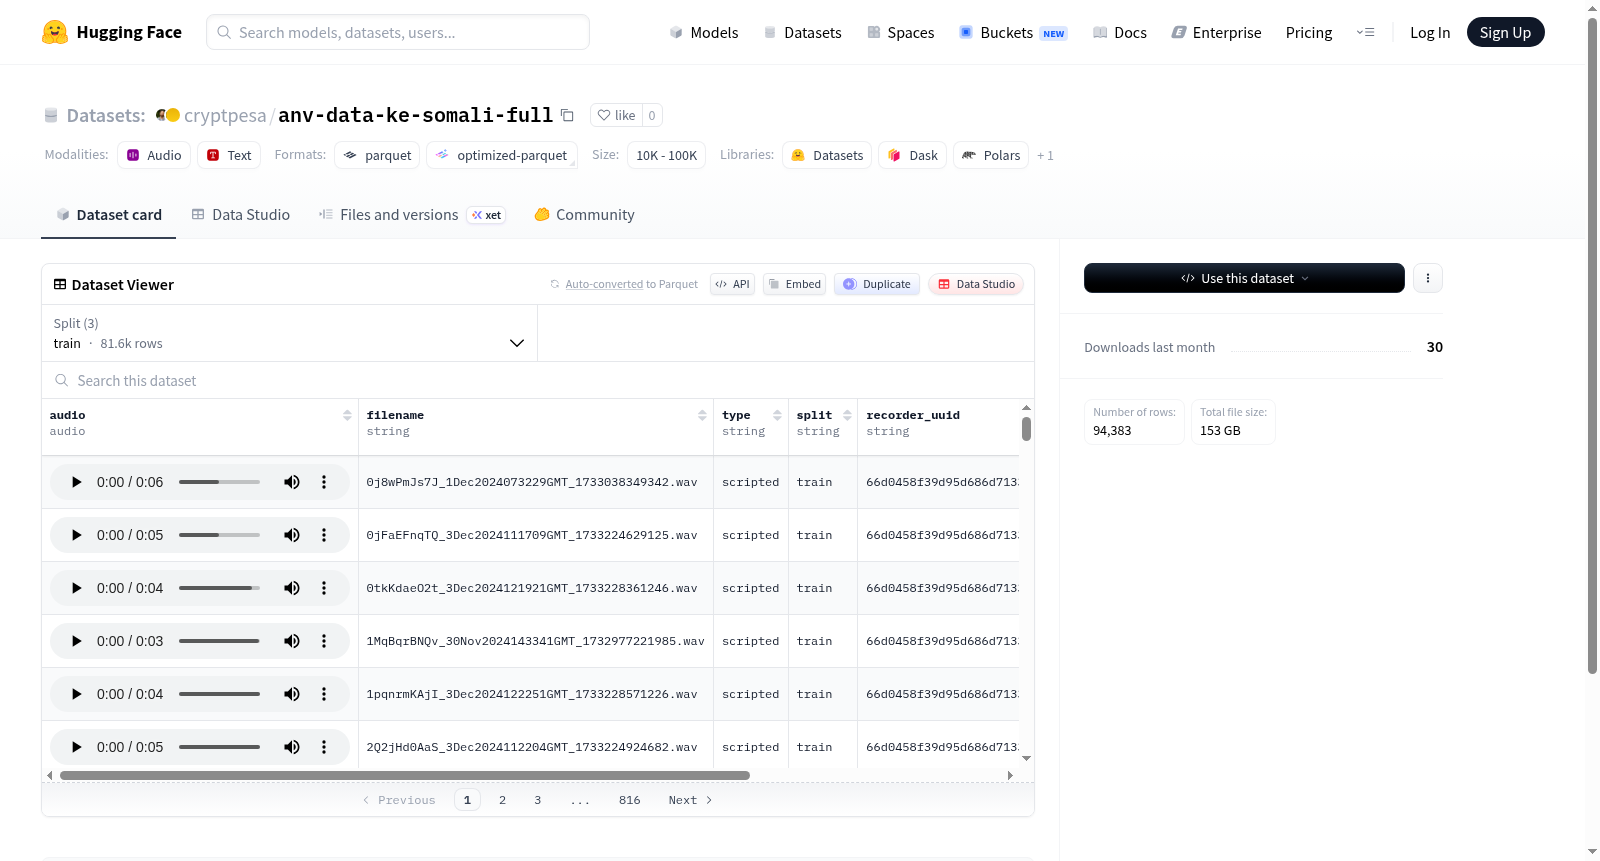Play the 0j8wPmJs7J audio clip
Viewport: 1600px width, 861px height.
(77, 482)
